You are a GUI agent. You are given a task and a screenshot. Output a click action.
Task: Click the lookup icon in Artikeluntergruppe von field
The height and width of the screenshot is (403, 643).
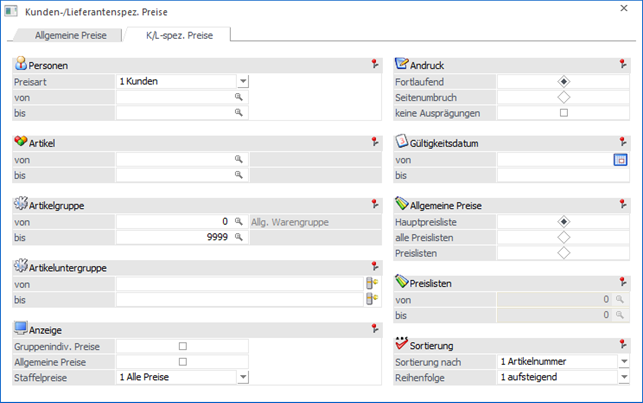[372, 284]
